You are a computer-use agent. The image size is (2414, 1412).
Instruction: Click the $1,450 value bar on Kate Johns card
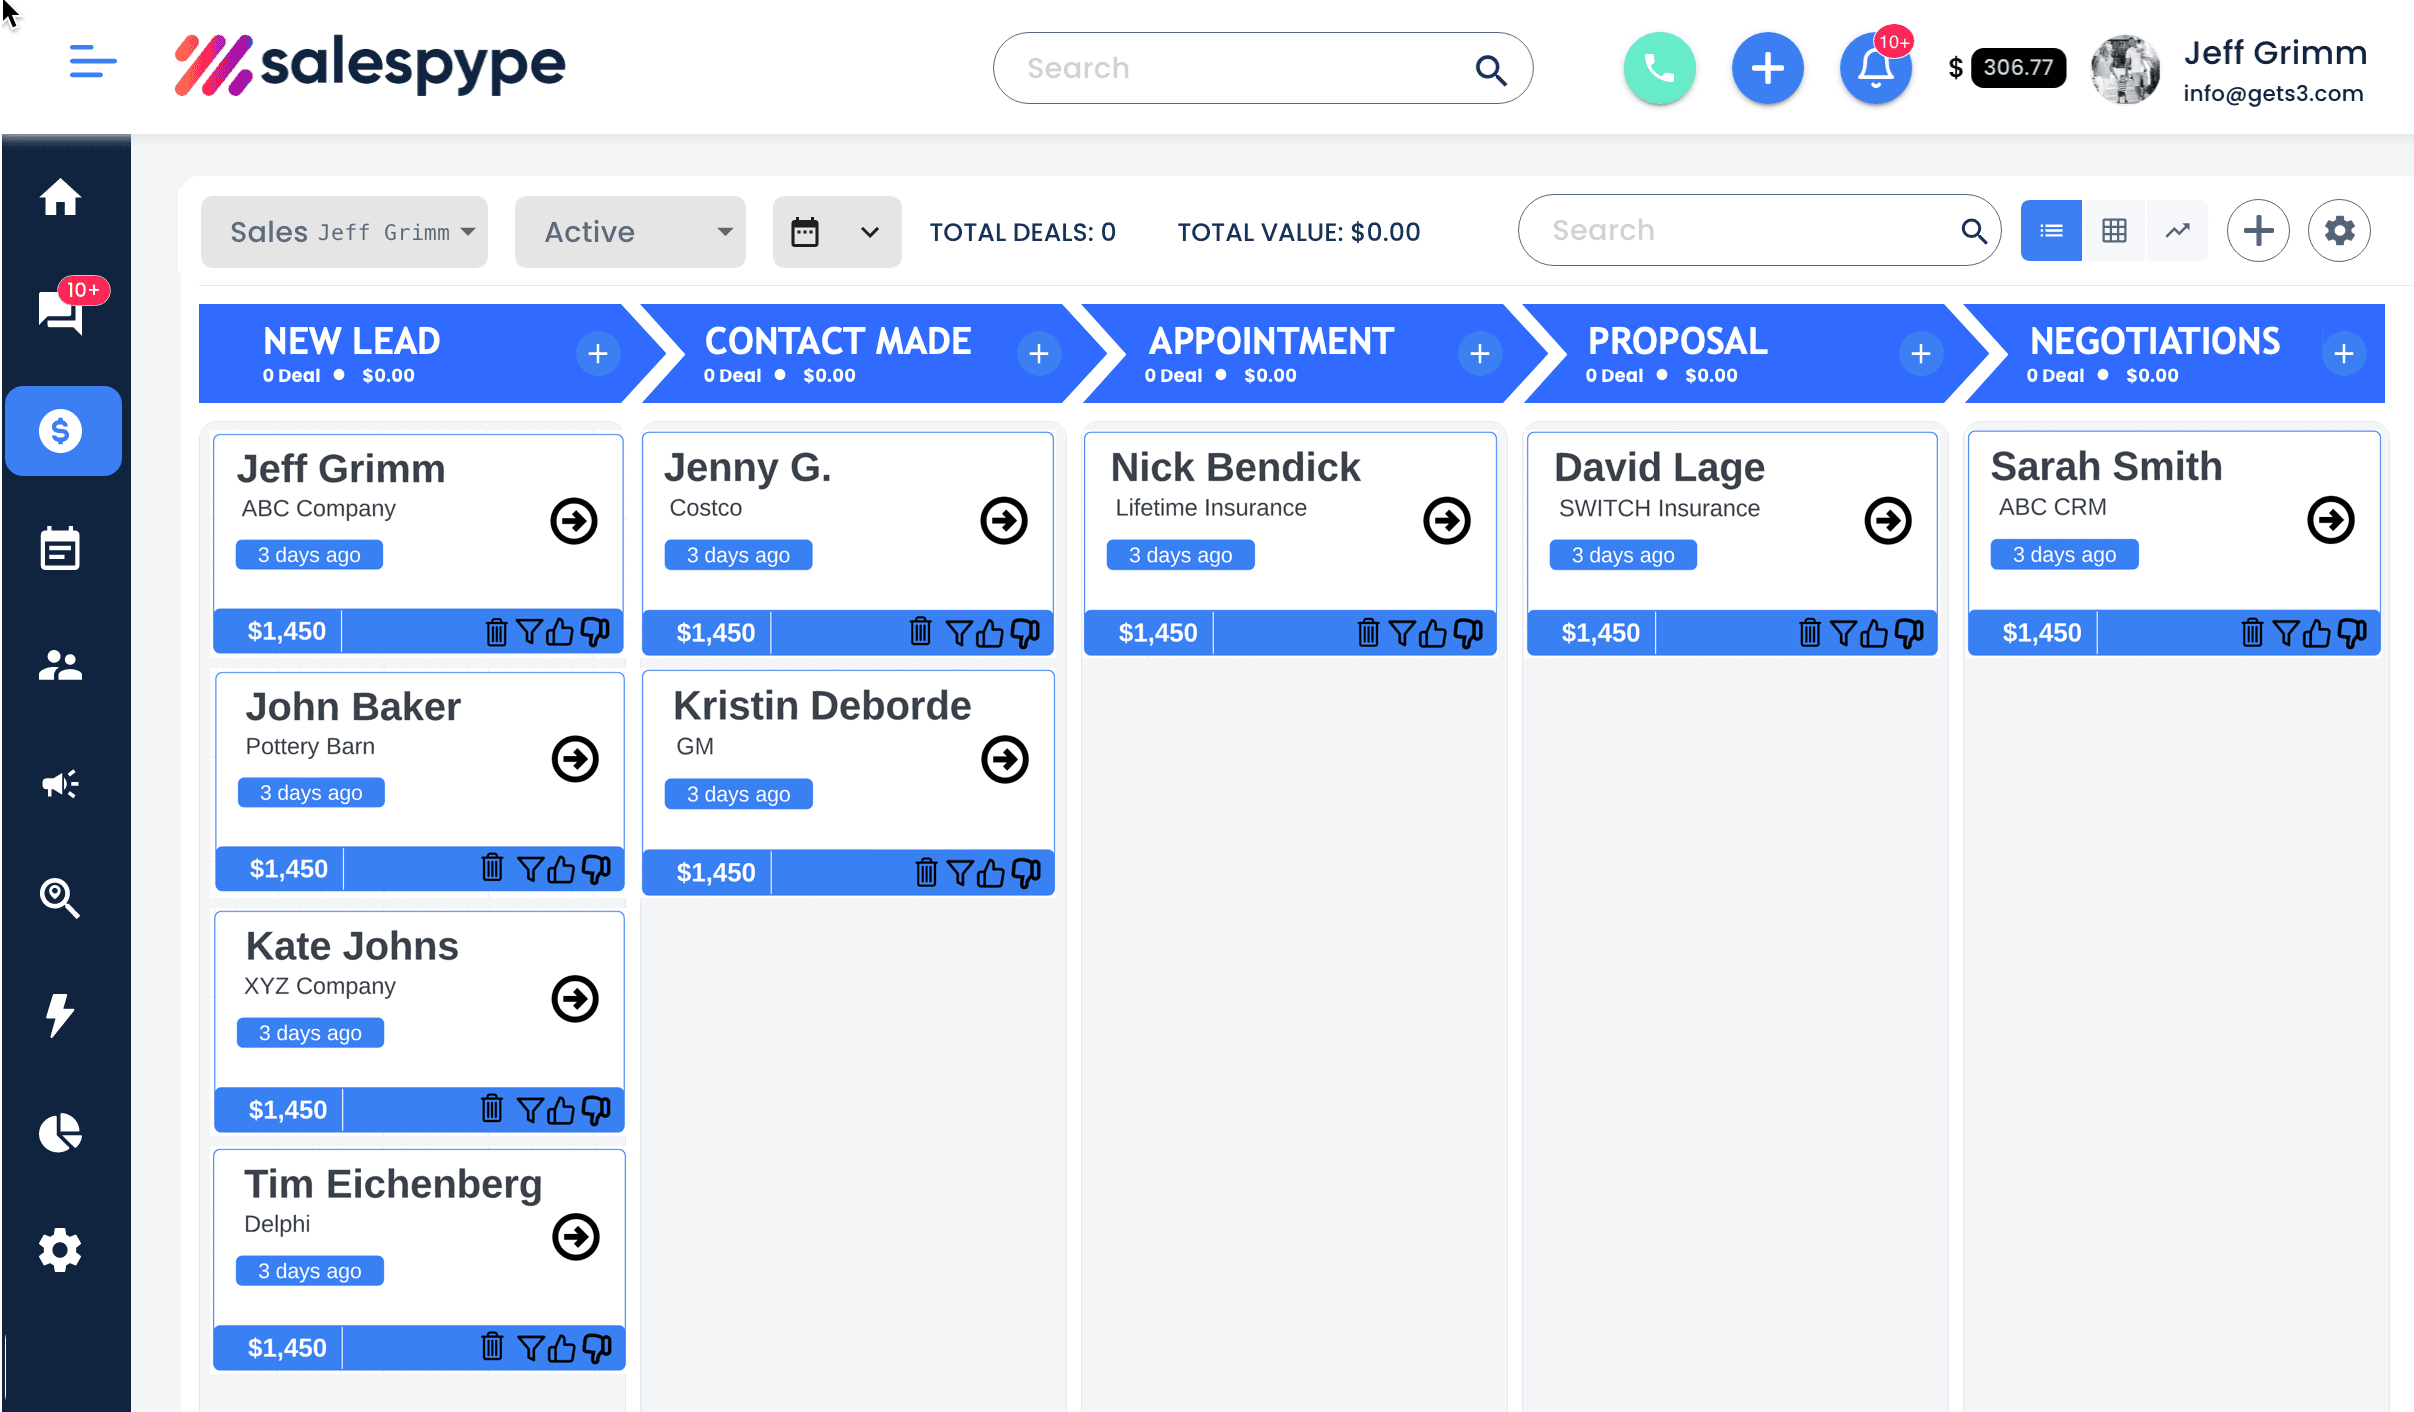click(289, 1108)
